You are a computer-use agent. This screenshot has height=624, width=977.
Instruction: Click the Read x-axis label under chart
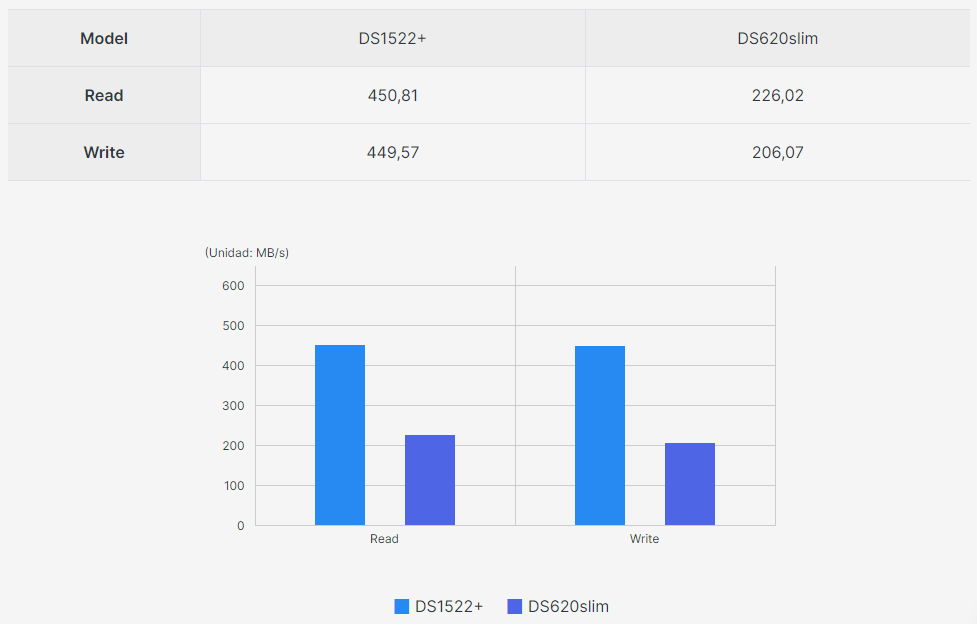coord(384,539)
